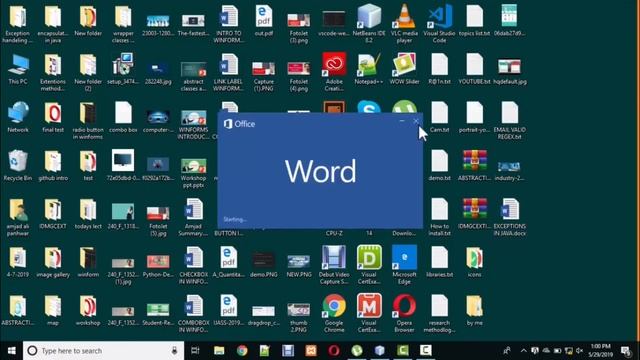Select topics list.txt file

pyautogui.click(x=474, y=20)
